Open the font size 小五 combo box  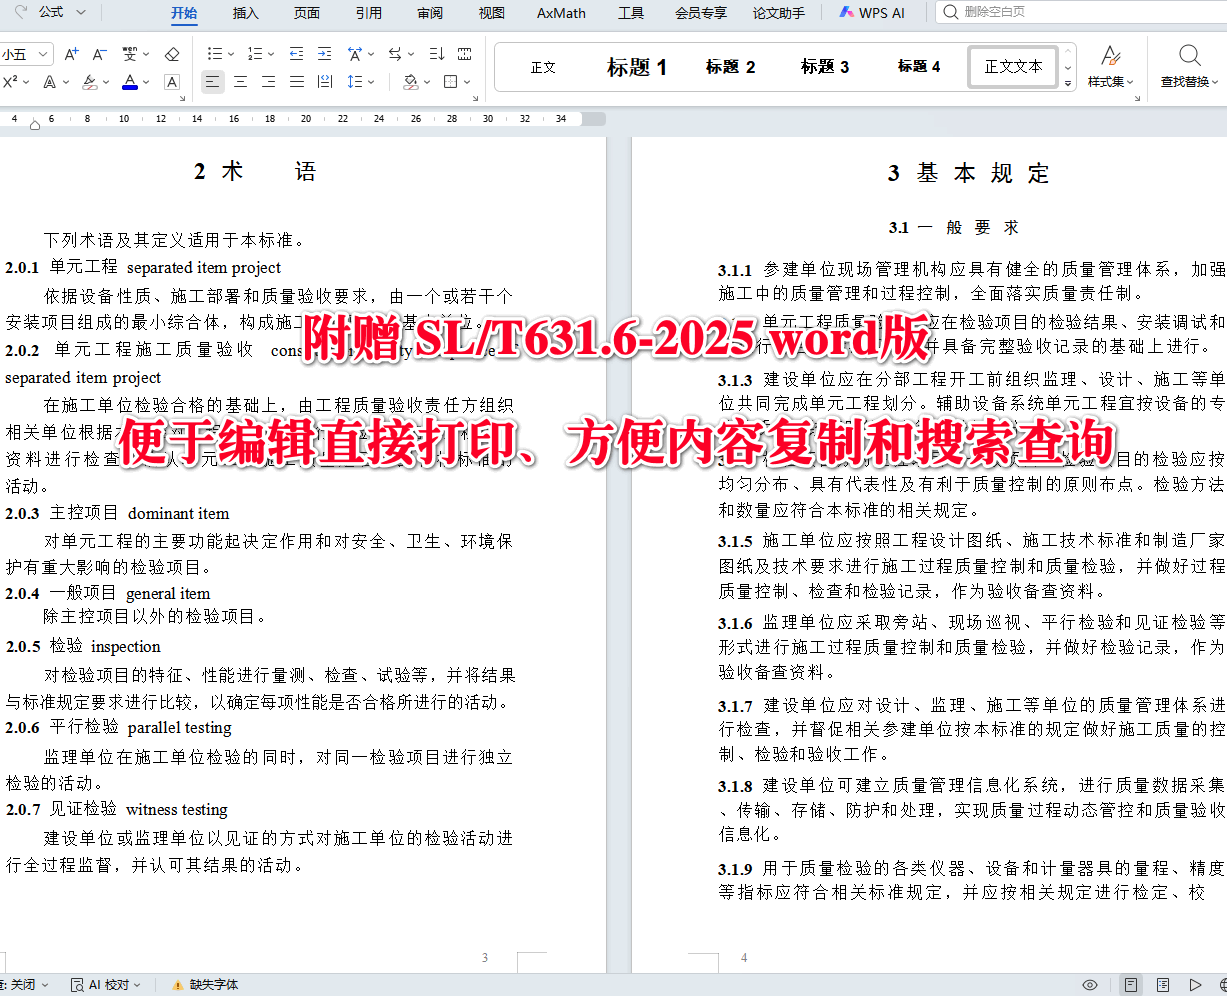(x=26, y=54)
